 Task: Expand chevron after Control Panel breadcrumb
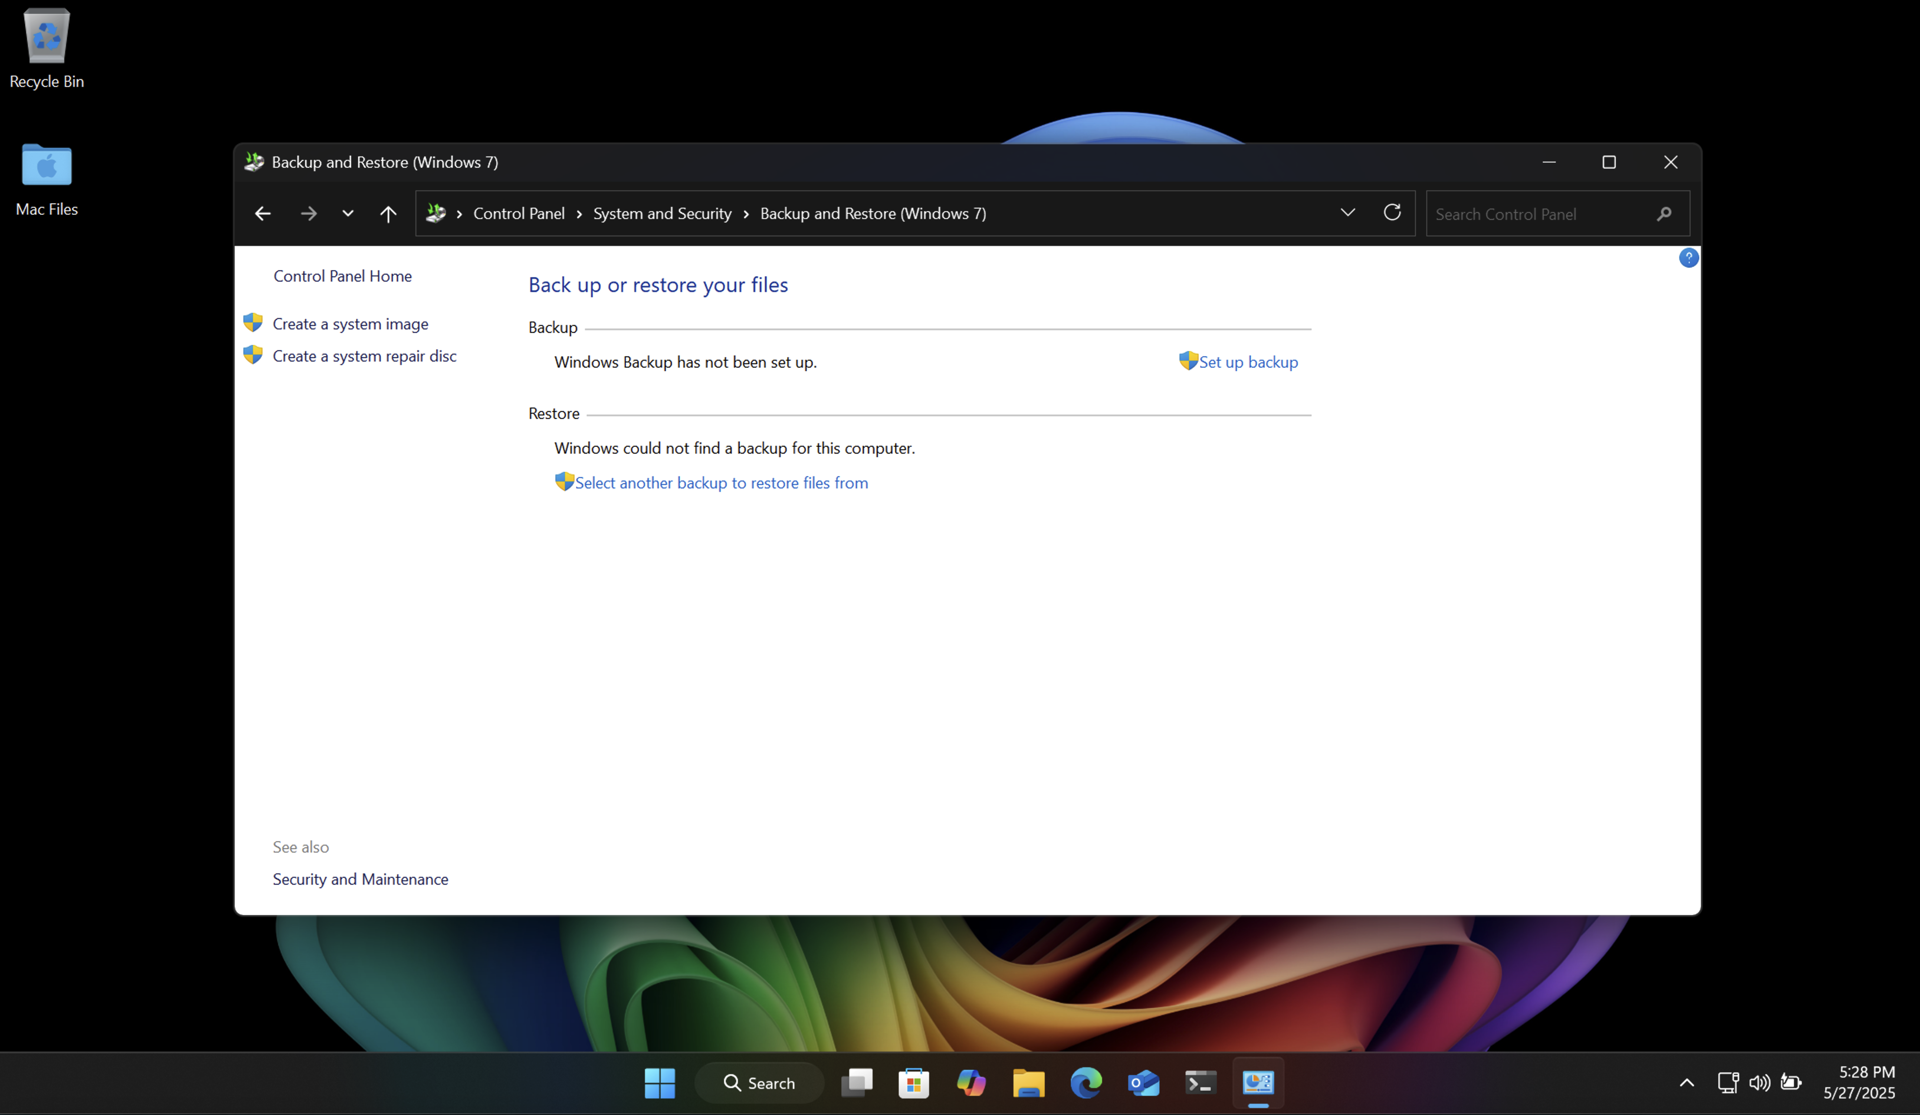pyautogui.click(x=579, y=214)
